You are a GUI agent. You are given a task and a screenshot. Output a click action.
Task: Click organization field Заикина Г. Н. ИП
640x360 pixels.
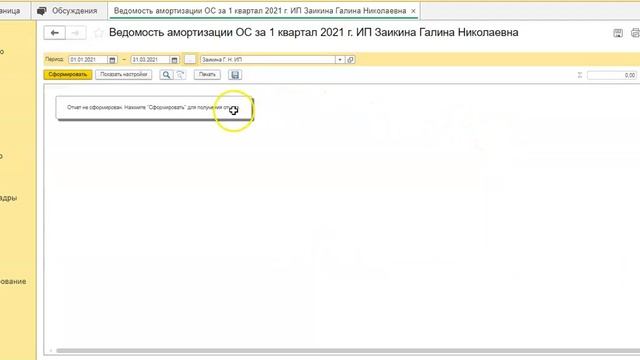(x=268, y=60)
